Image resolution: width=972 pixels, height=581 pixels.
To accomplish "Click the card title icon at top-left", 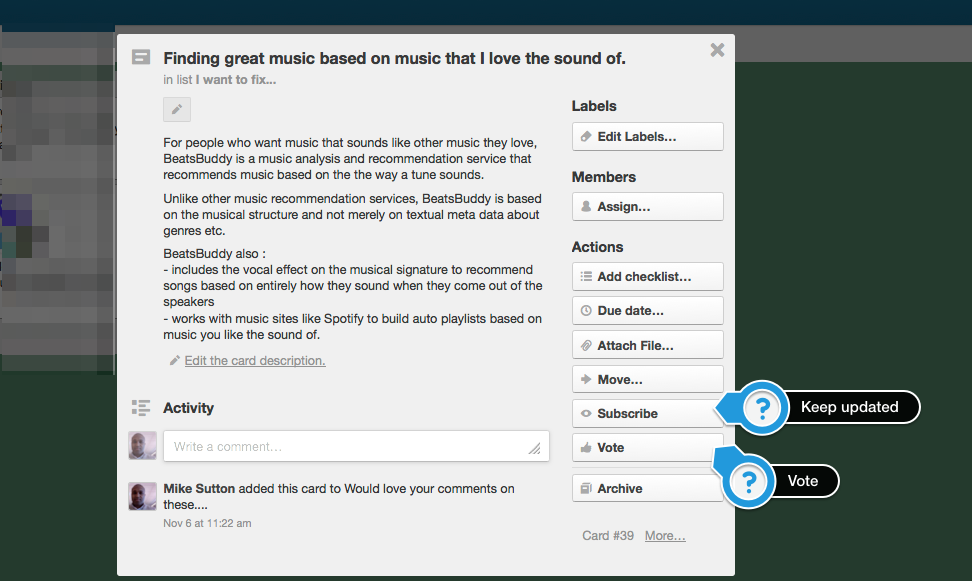I will click(141, 58).
